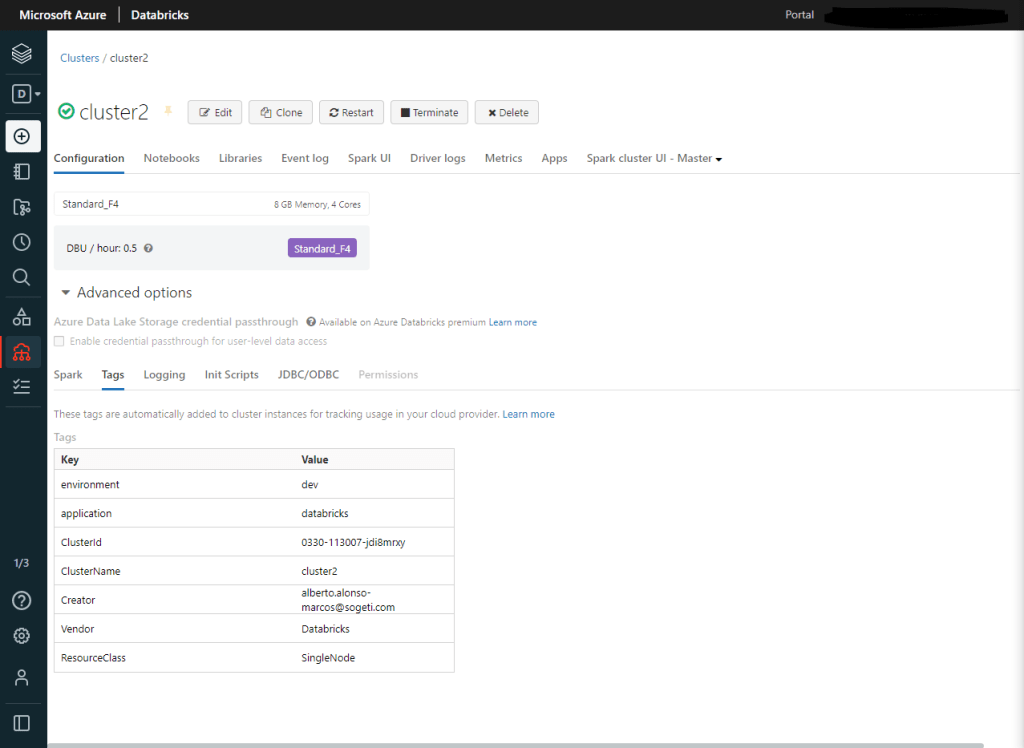Open the Data shapes icon in sidebar
Screen dimensions: 1024x748
tap(22, 317)
